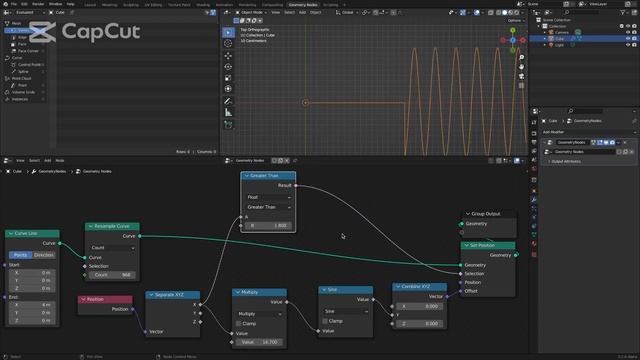
Task: Switch to the Geometry Nodes workspace tab
Action: [303, 5]
